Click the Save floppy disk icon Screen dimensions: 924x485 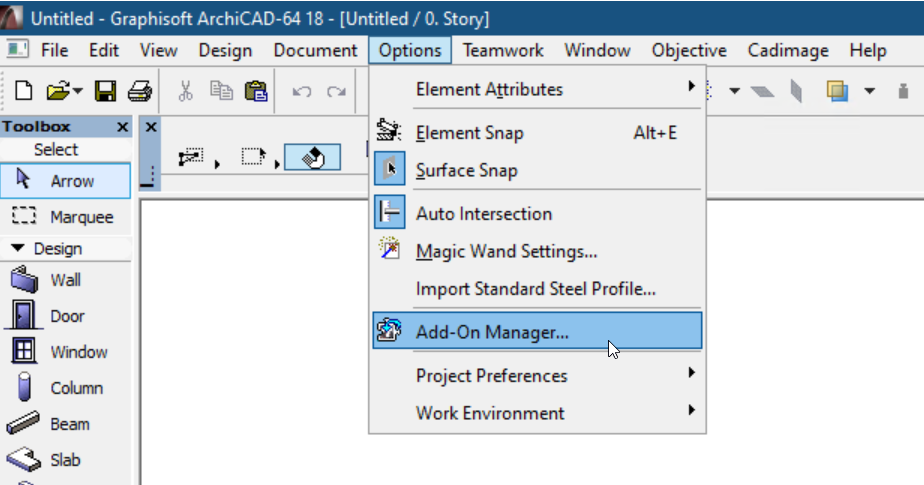click(105, 91)
